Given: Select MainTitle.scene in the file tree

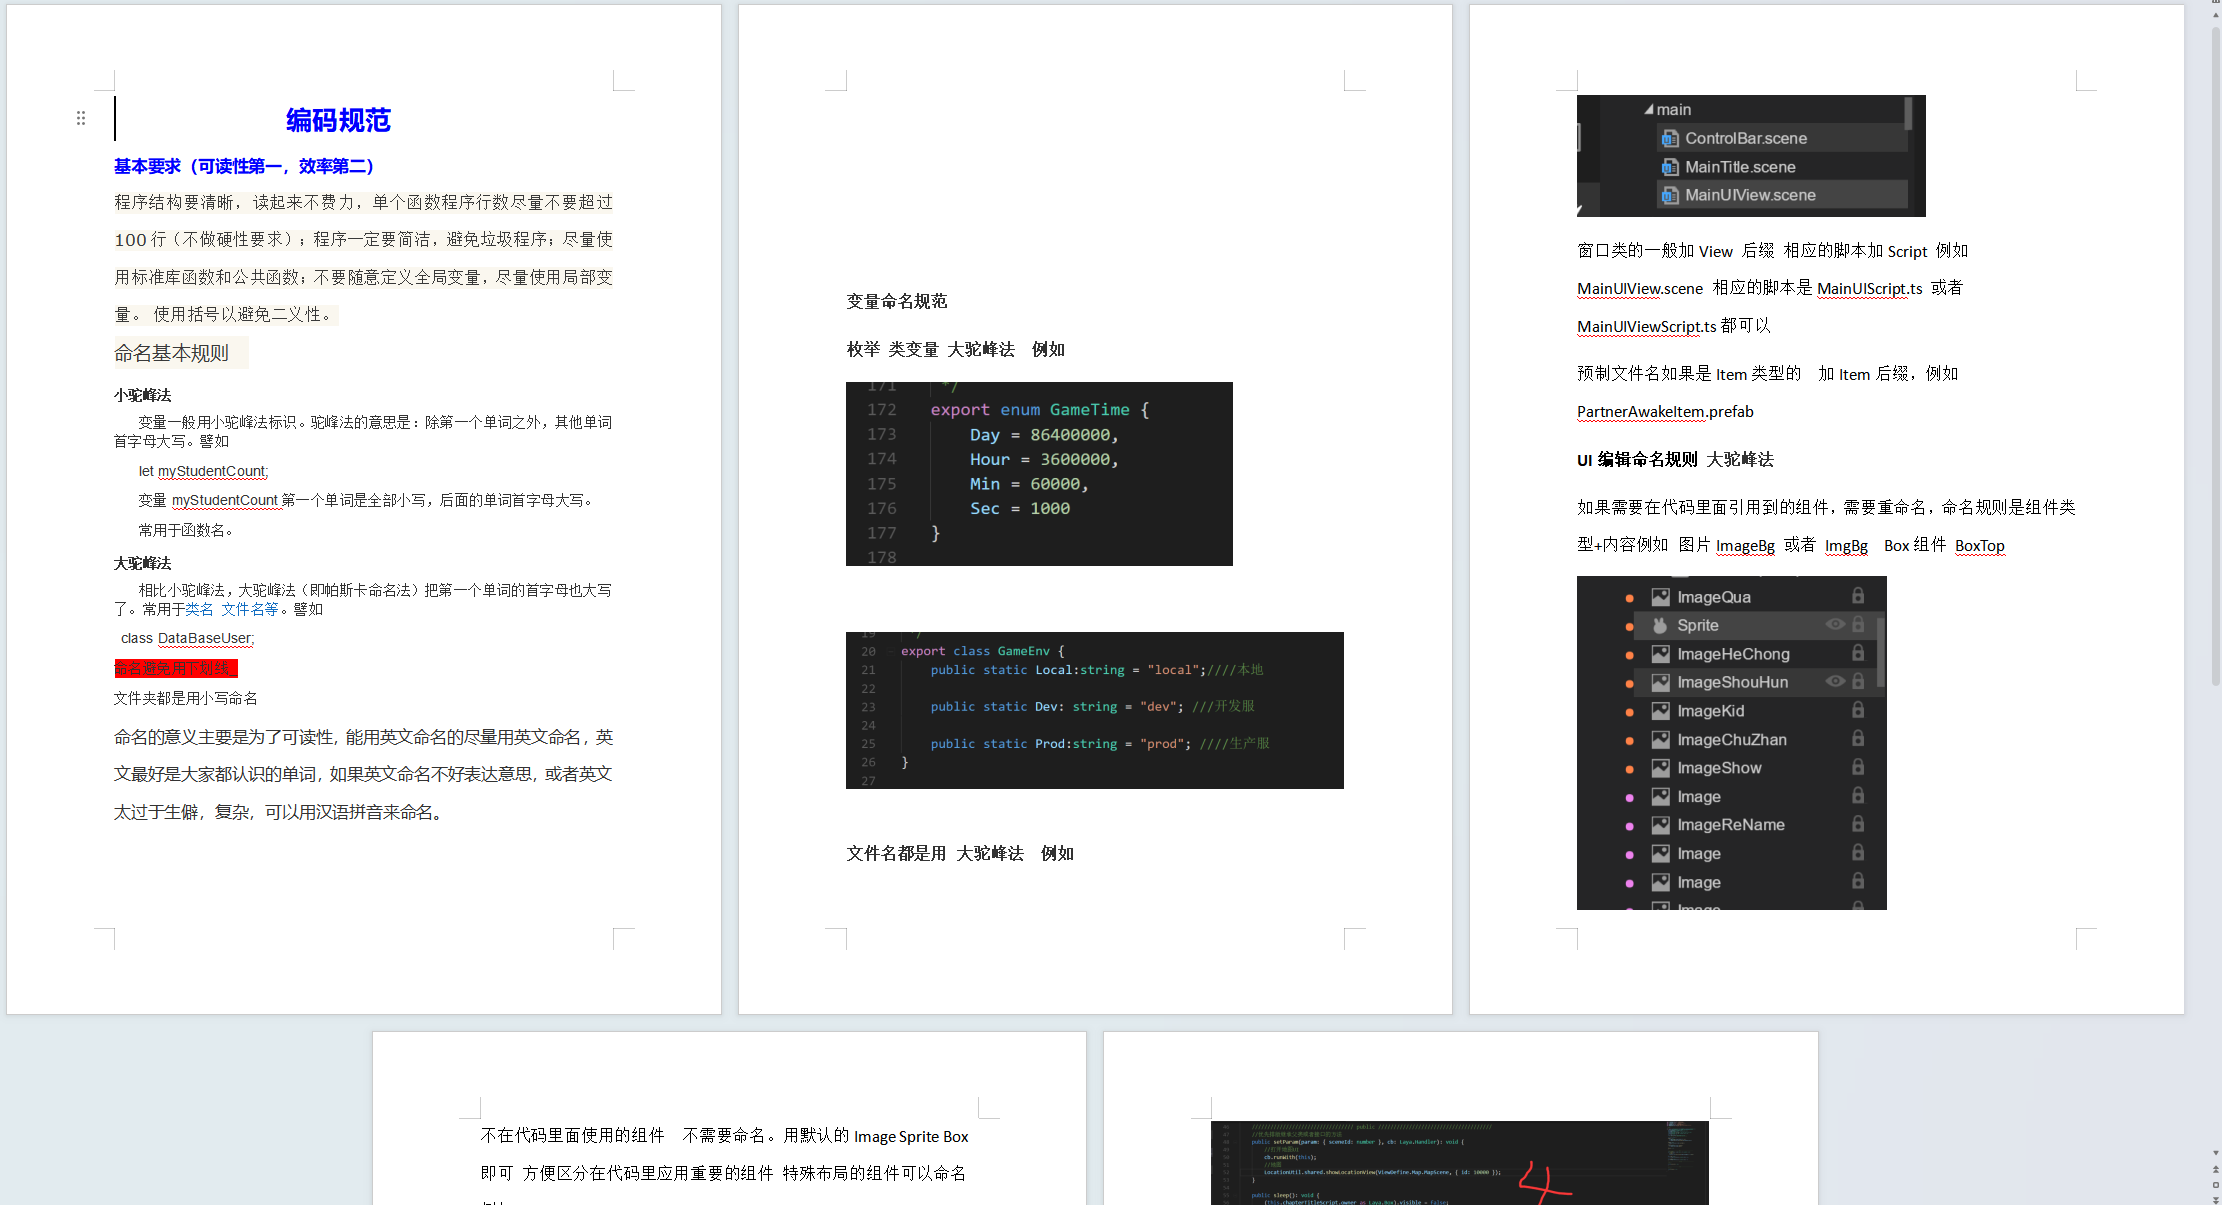Looking at the screenshot, I should 1739,167.
